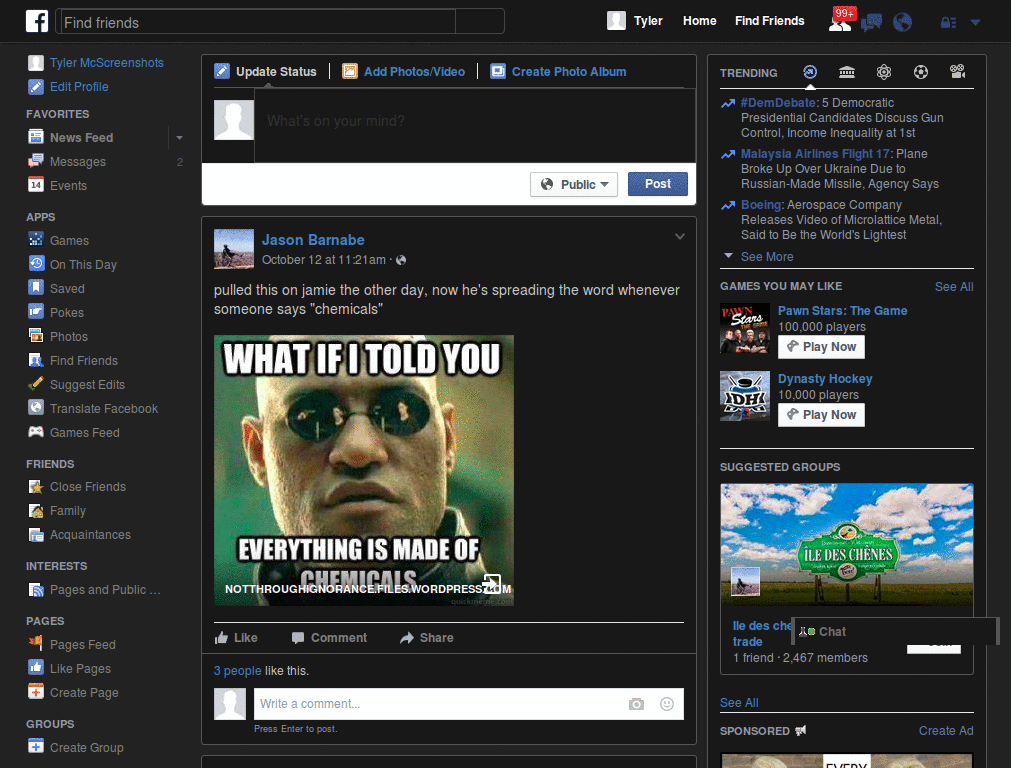Screen dimensions: 1024x768
Task: Select the science and technology trending icon
Action: 884,72
